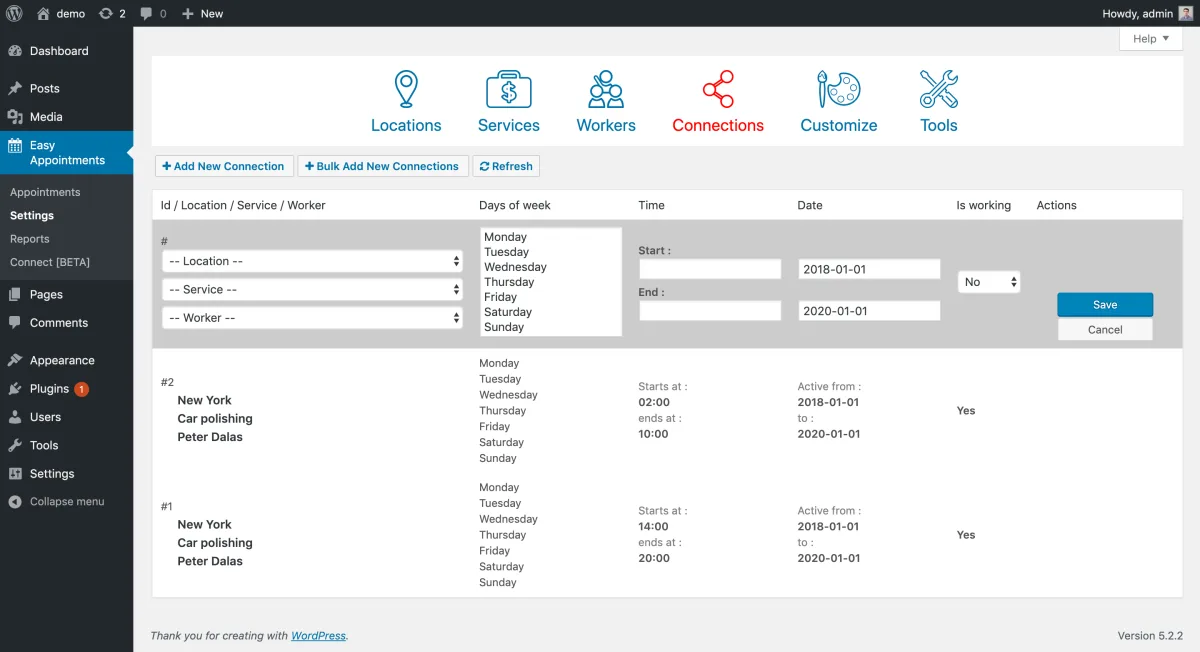The width and height of the screenshot is (1200, 652).
Task: Open the Plugins menu label
Action: click(49, 389)
